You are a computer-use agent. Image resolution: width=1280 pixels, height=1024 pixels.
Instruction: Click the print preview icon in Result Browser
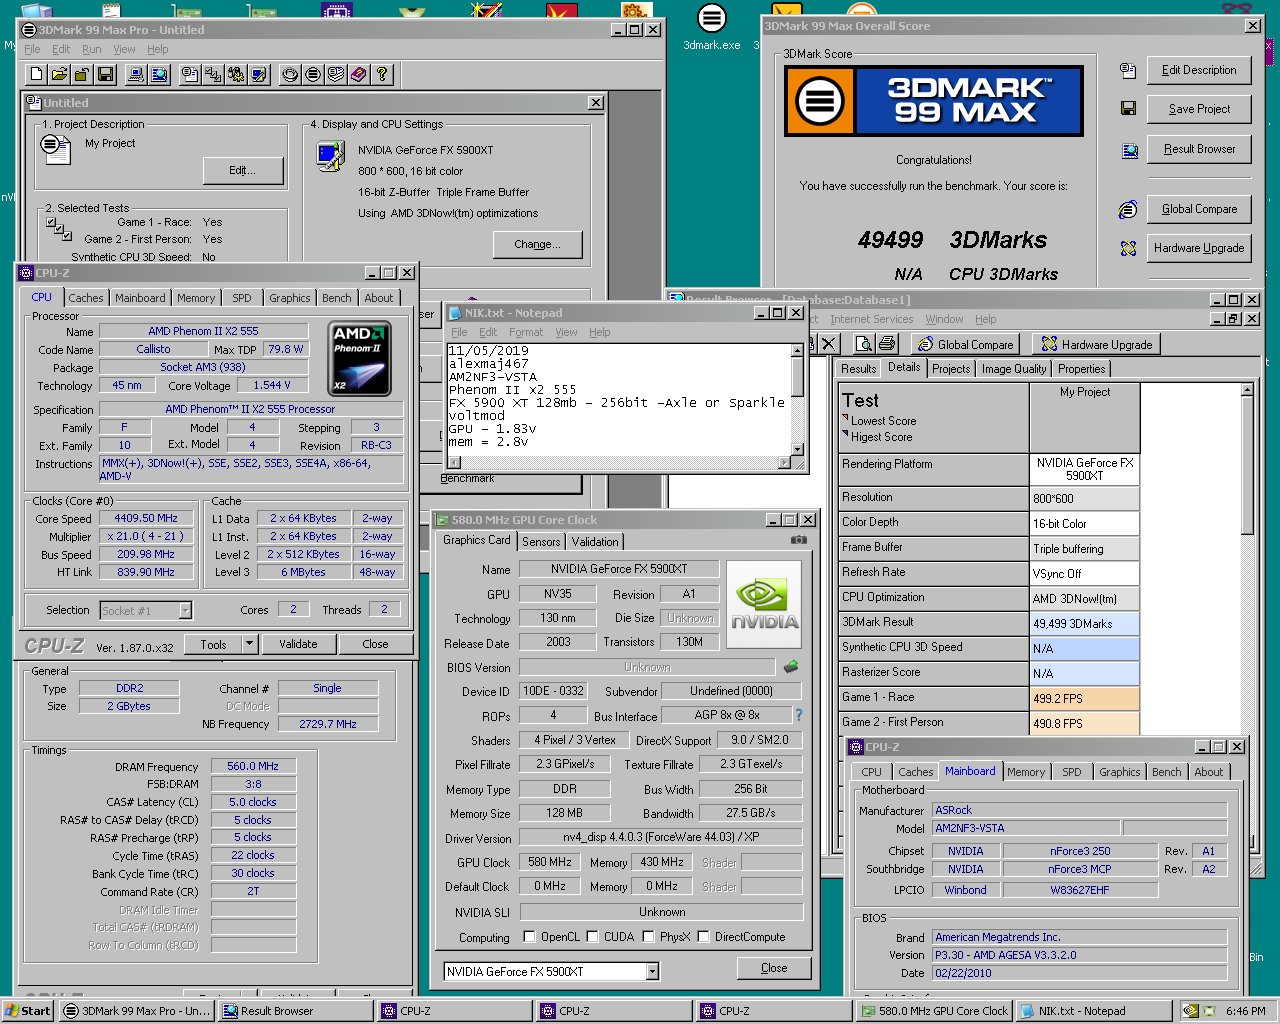pos(864,344)
